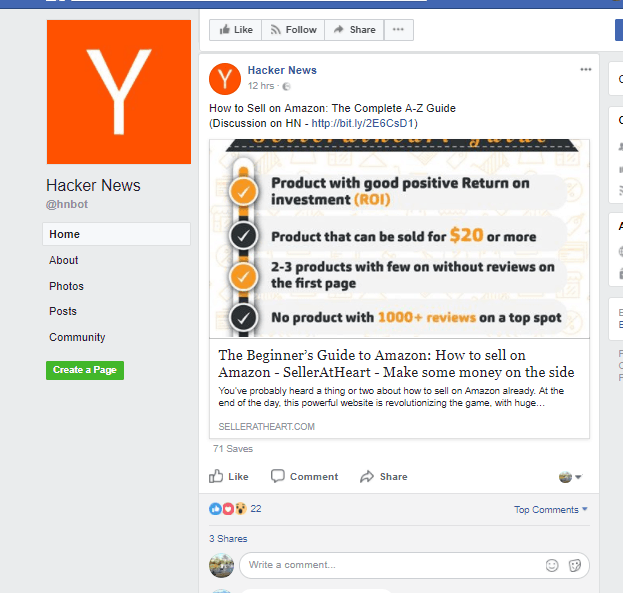This screenshot has width=623, height=593.
Task: Open the sticker picker in comment box
Action: pos(575,565)
